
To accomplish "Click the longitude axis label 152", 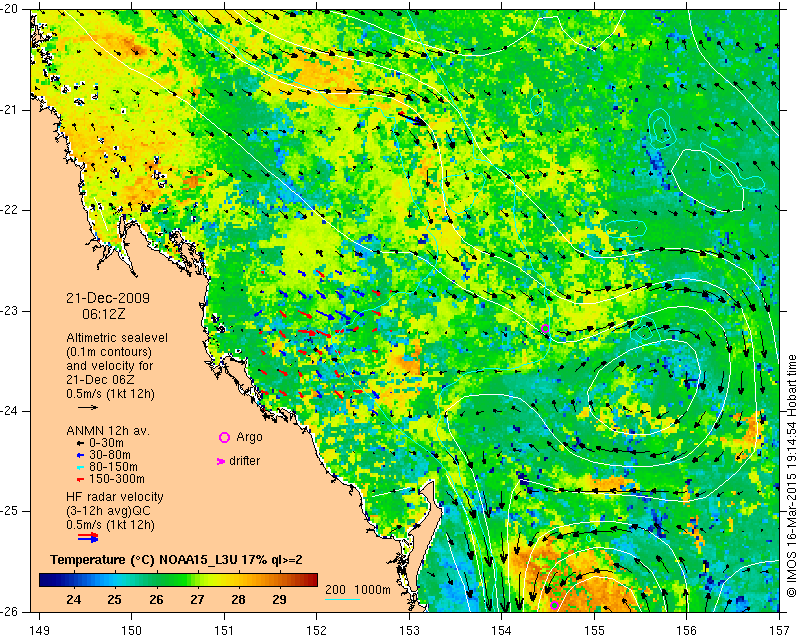I will 317,630.
